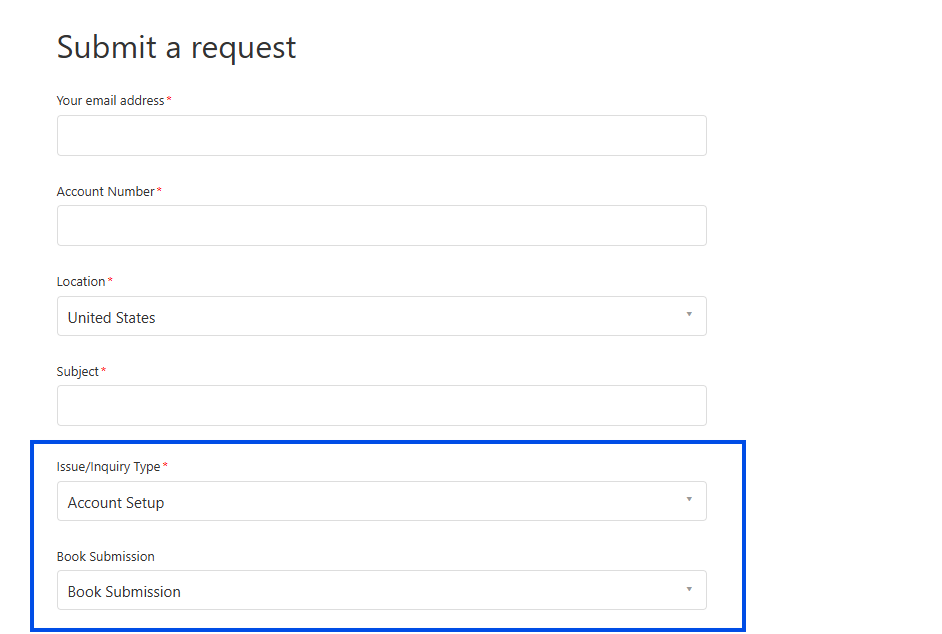The height and width of the screenshot is (634, 942).
Task: Click the Location dropdown arrow icon
Action: point(689,315)
